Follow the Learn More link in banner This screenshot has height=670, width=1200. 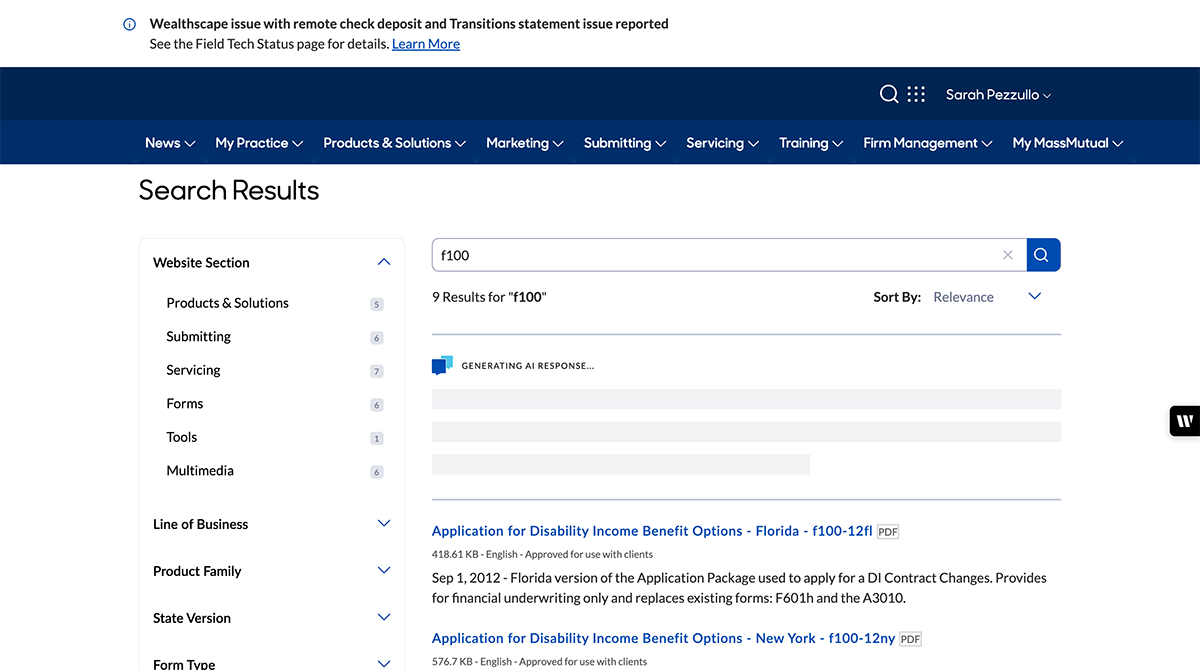(x=426, y=44)
